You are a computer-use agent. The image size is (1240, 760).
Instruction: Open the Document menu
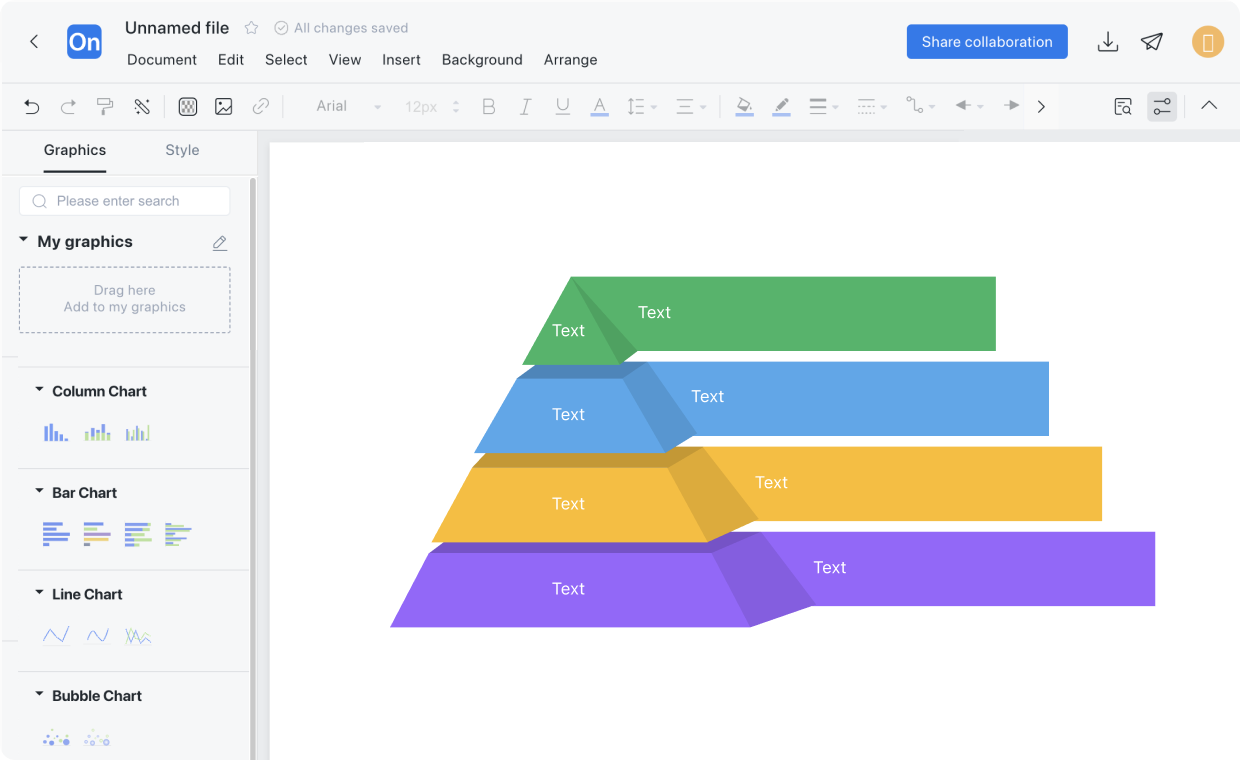point(162,60)
